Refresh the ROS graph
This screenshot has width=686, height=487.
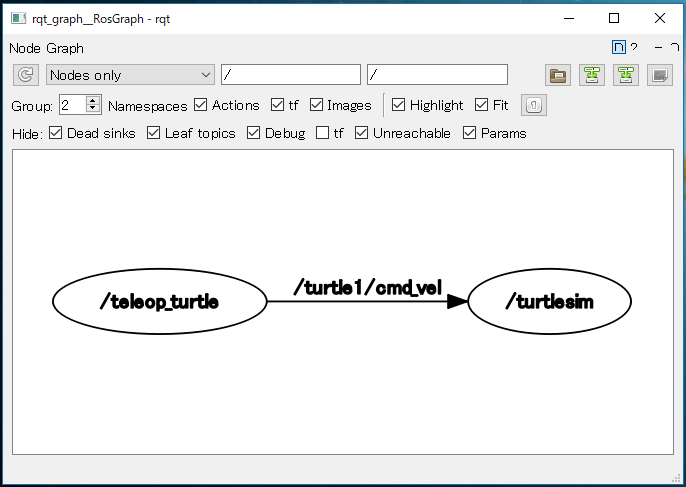click(x=26, y=75)
